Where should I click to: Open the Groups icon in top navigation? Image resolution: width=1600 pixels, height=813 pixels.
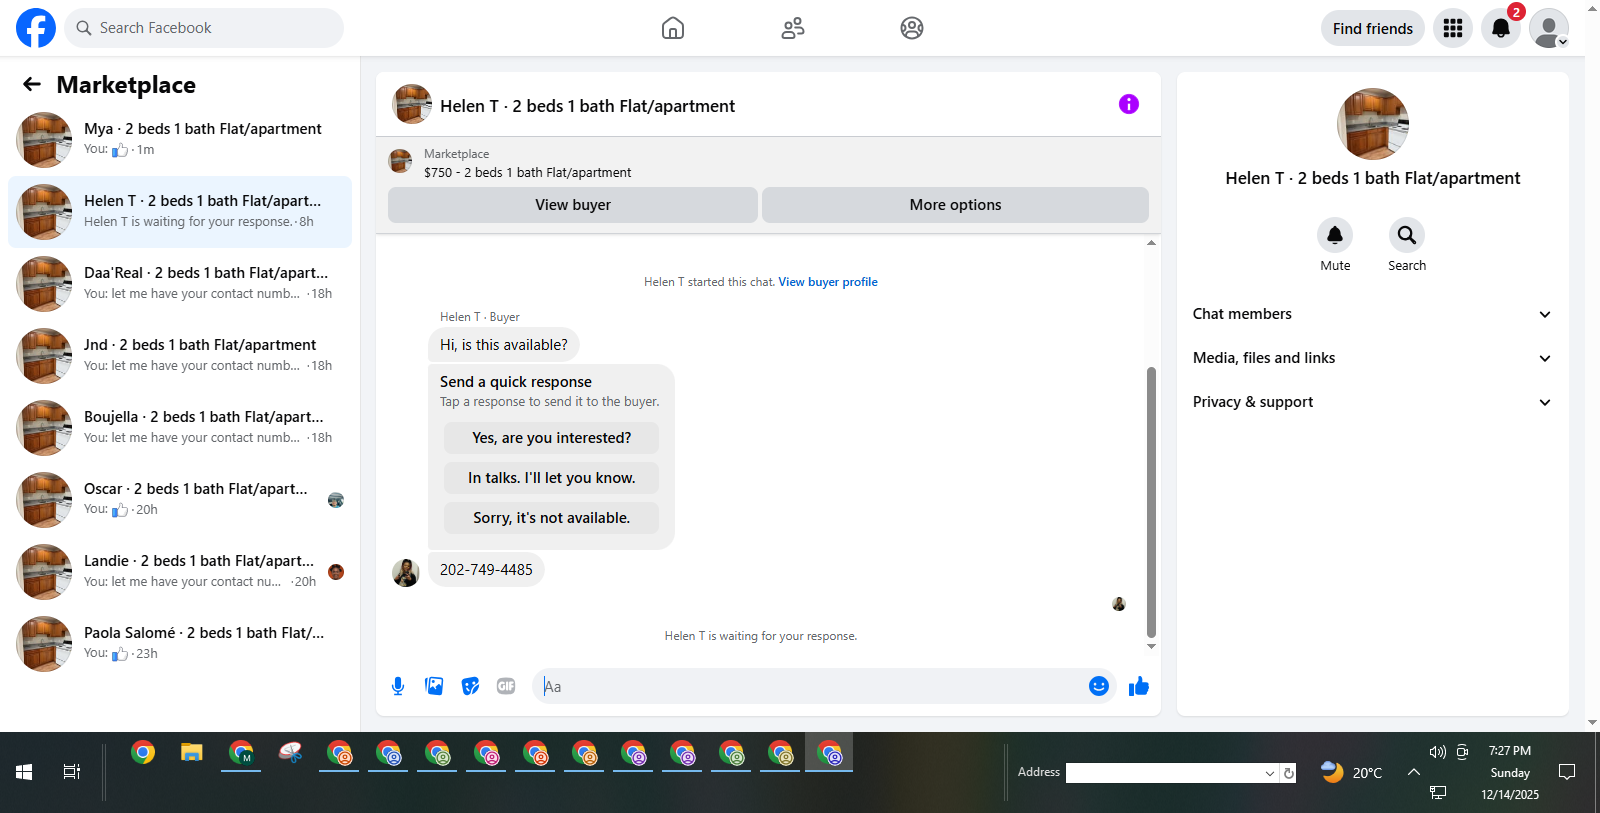click(x=912, y=28)
